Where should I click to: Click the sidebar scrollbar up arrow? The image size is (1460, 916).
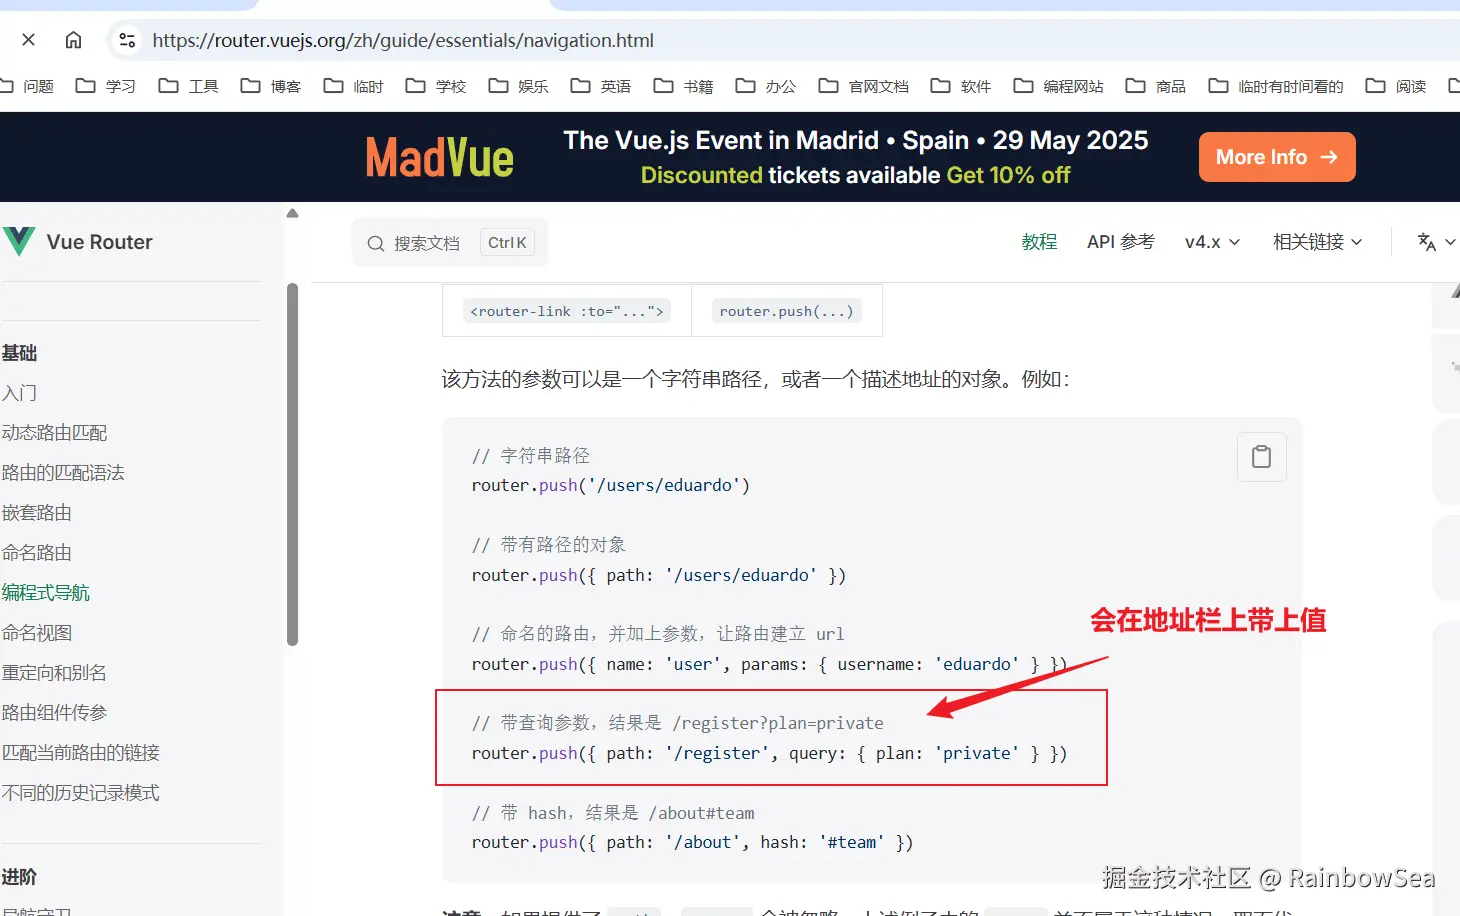tap(293, 213)
